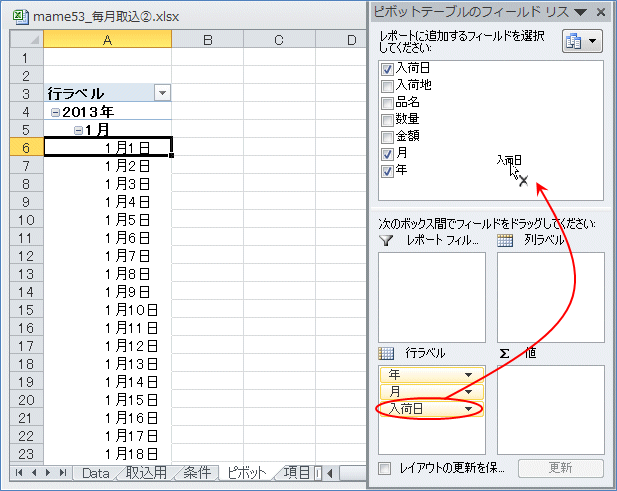Check the 入荷地 field checkbox
Viewport: 617px width, 491px height.
click(387, 86)
